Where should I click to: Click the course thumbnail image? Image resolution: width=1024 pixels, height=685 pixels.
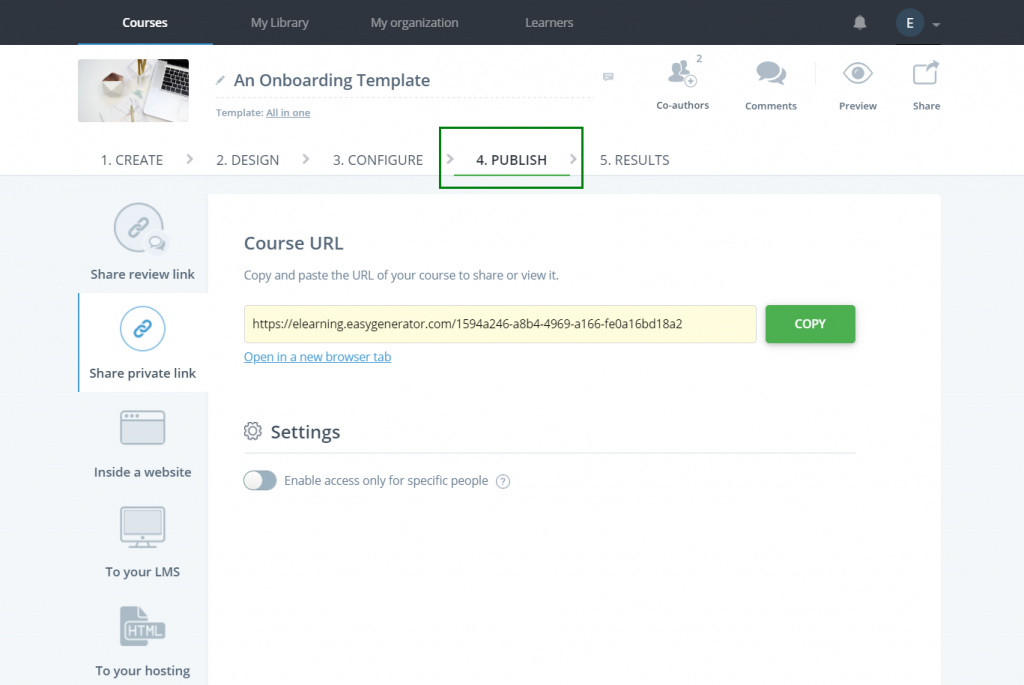coord(134,90)
